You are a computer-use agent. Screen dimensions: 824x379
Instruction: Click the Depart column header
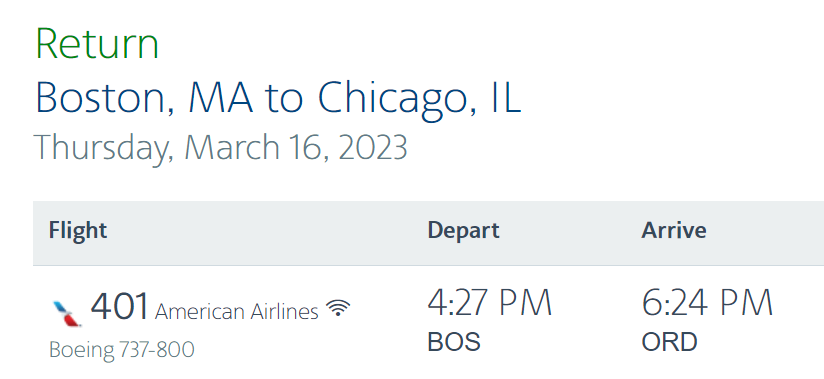tap(464, 231)
